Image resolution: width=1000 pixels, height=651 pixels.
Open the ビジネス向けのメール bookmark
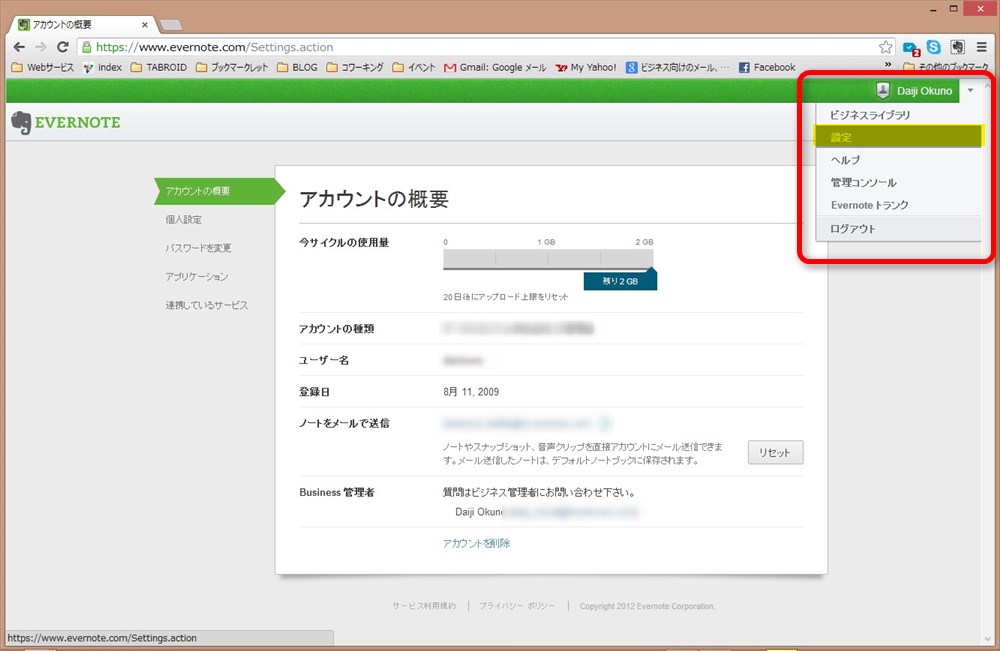pyautogui.click(x=677, y=68)
